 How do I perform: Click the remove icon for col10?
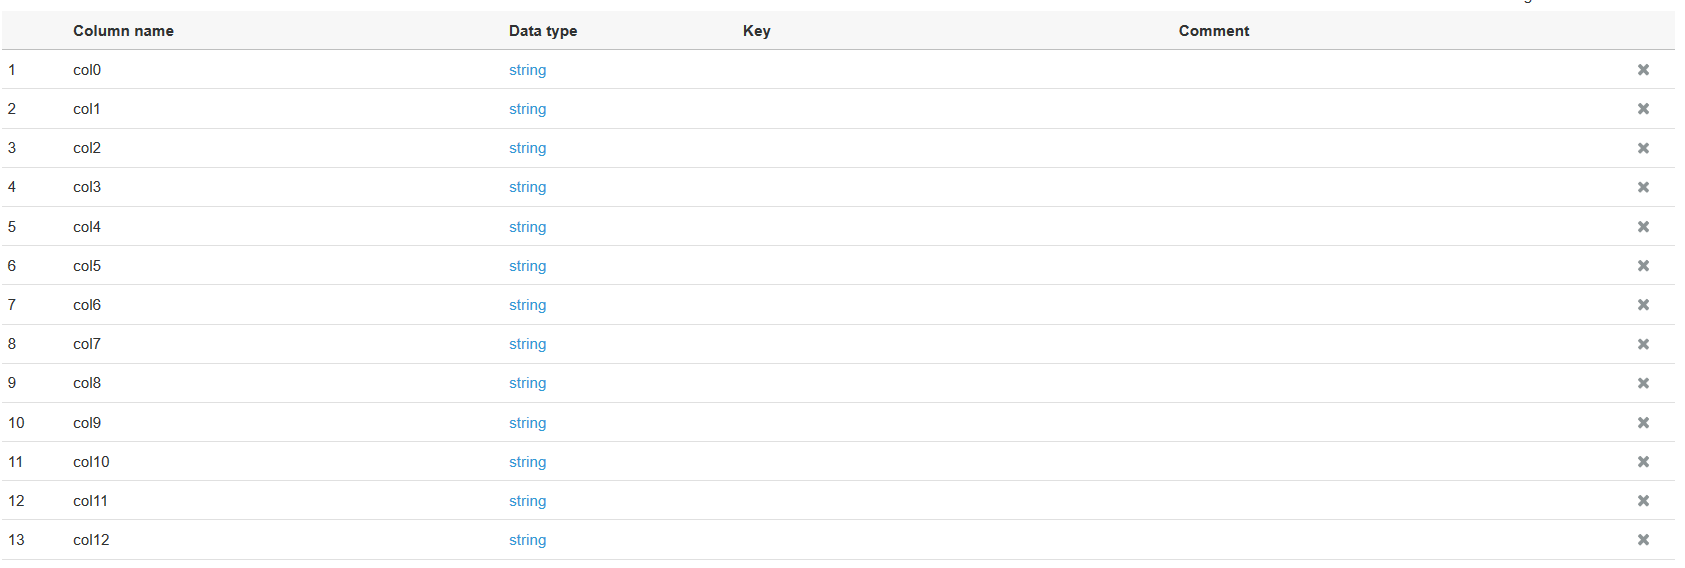(x=1643, y=462)
